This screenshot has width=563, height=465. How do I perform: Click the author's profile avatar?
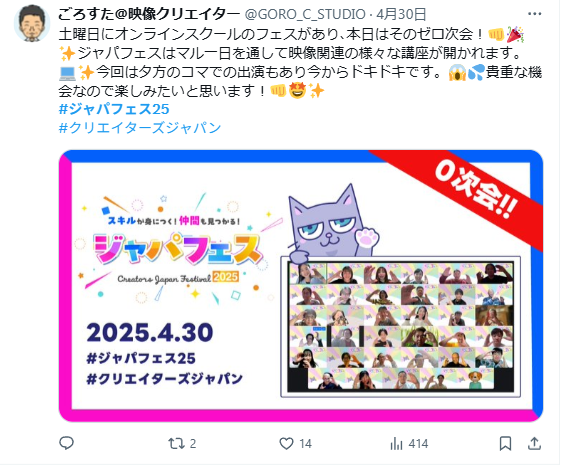coord(32,23)
